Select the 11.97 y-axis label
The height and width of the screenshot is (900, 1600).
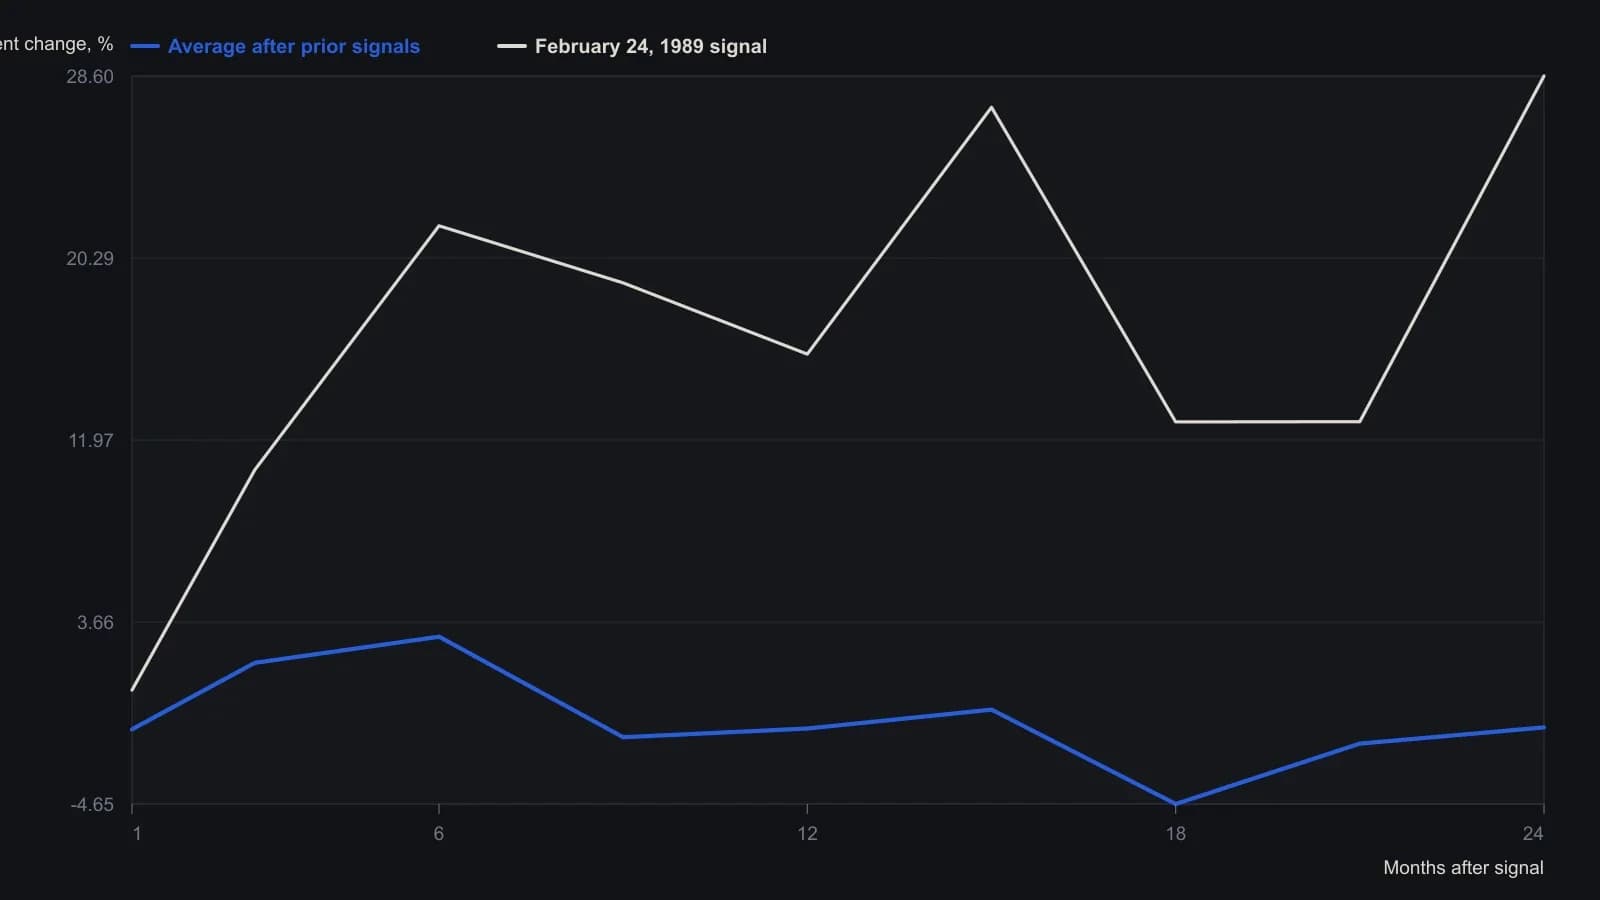pos(91,441)
